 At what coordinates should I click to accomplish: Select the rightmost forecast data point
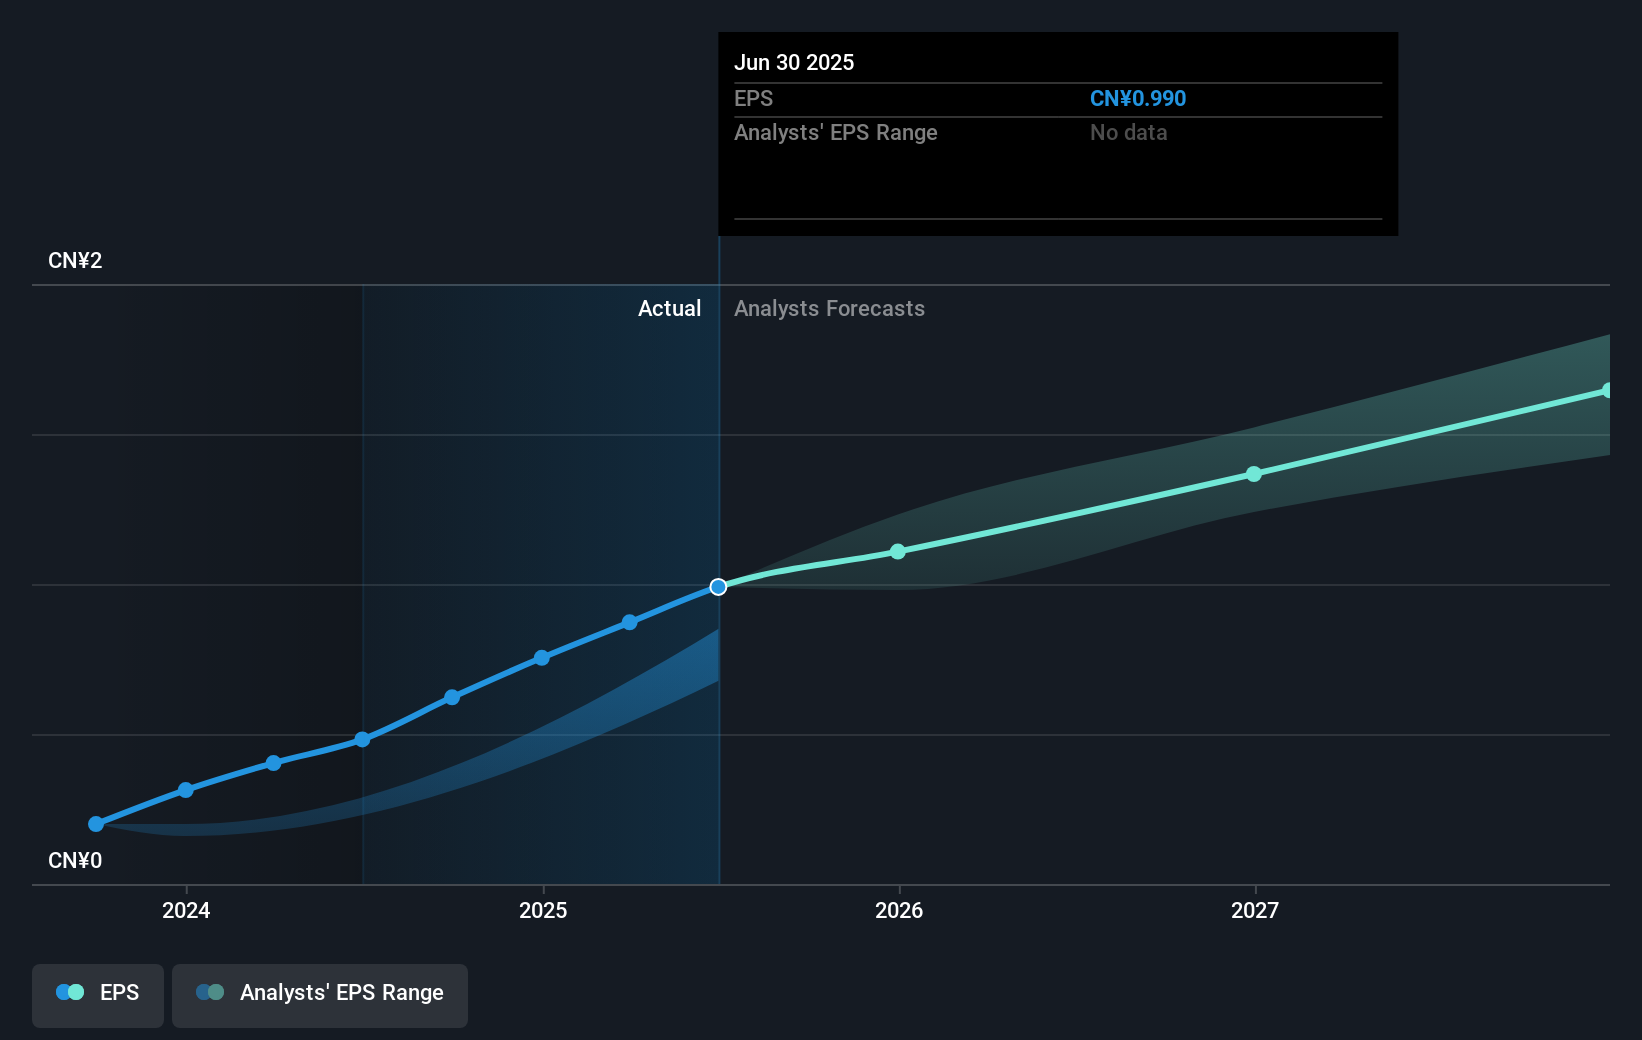click(1606, 390)
